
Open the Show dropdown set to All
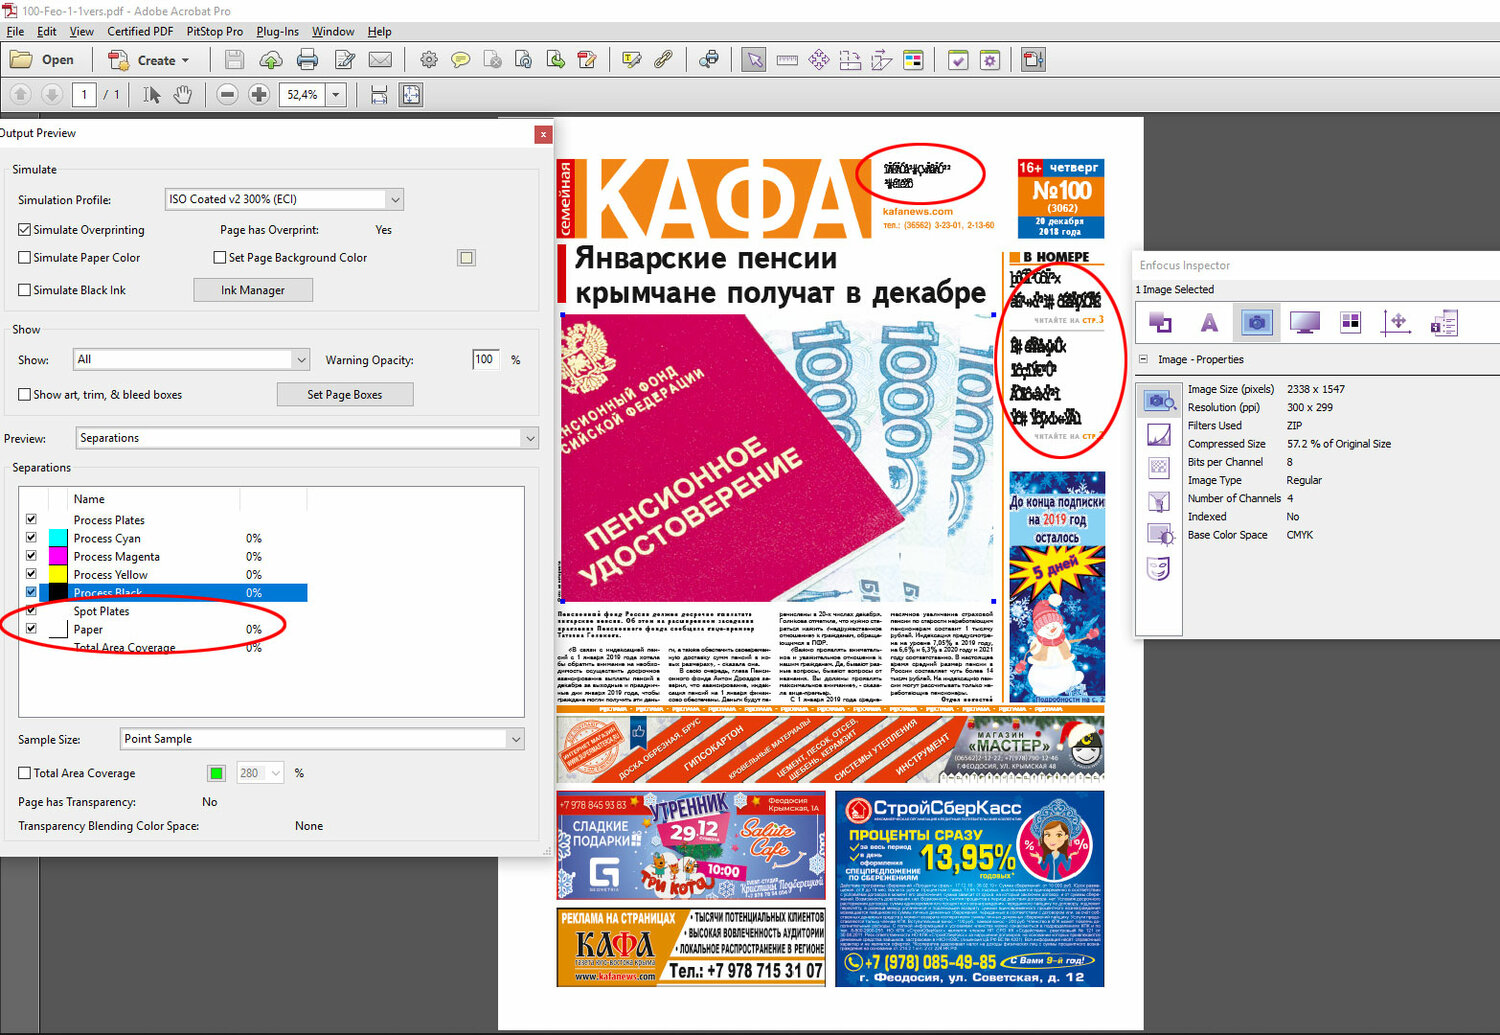191,359
